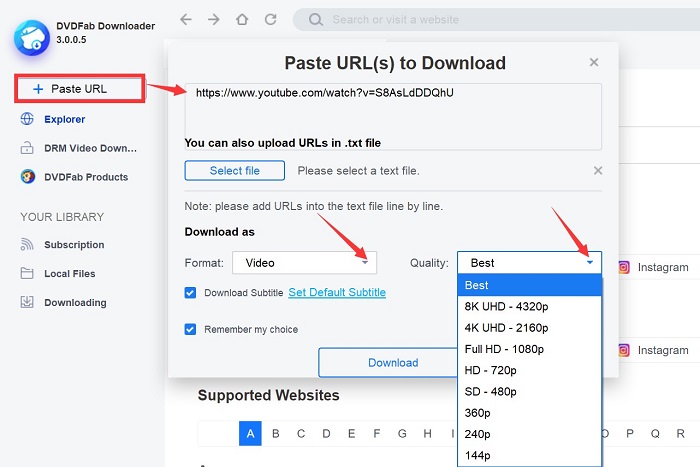Go forward with the right arrow icon
700x467 pixels.
(214, 19)
